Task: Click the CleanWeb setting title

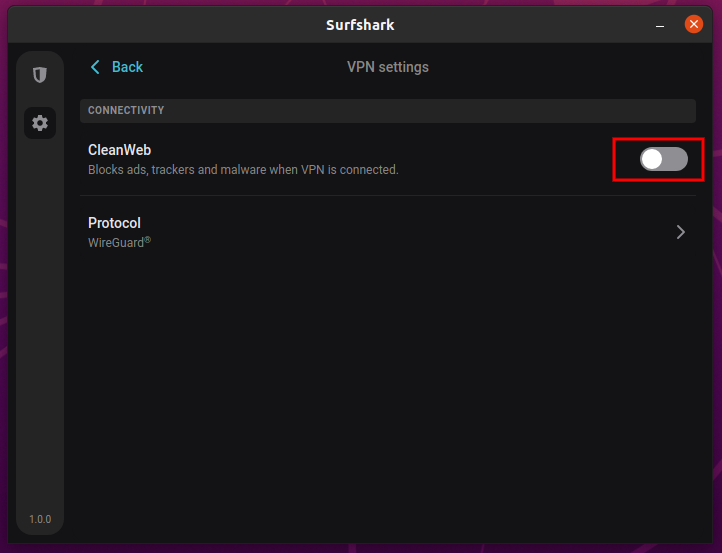Action: 119,150
